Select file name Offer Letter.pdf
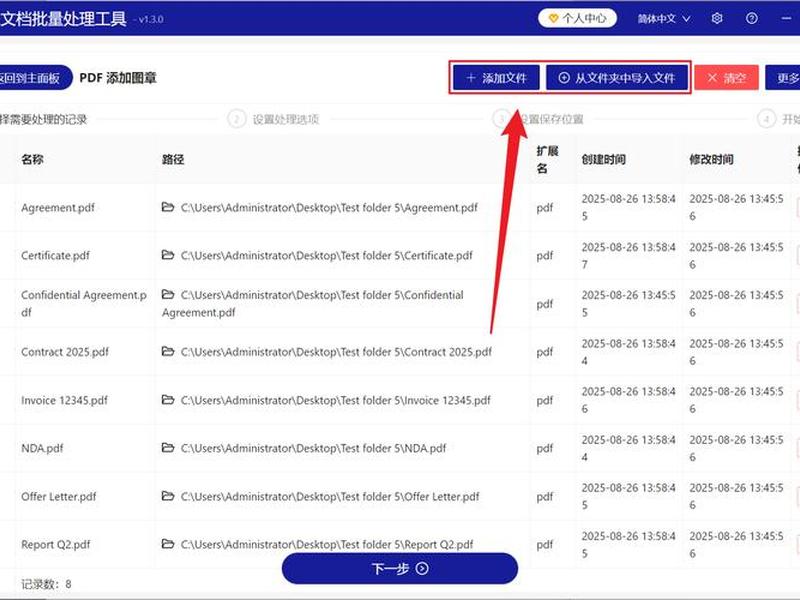This screenshot has height=600, width=800. tap(59, 496)
